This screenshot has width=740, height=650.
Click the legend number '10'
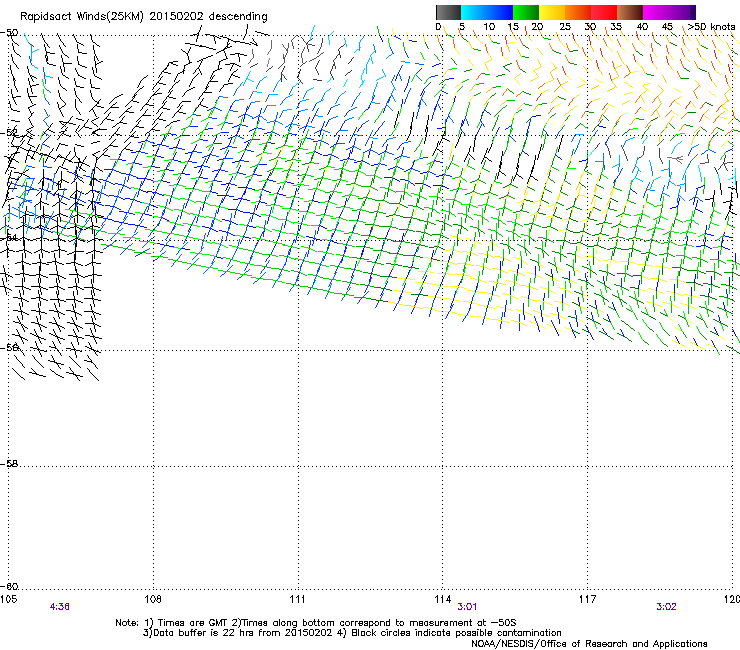[489, 27]
